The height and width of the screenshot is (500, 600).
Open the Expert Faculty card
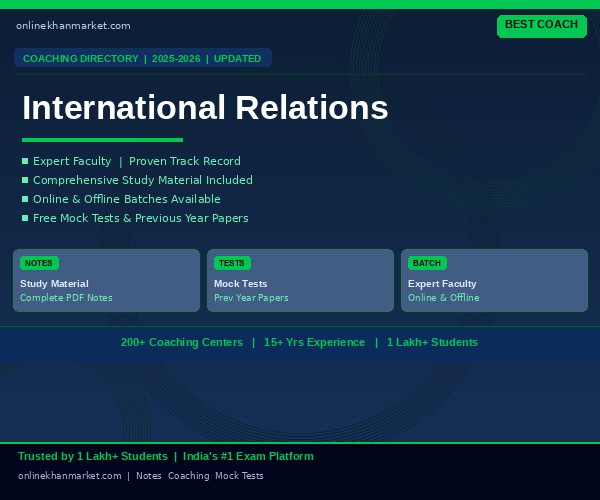pyautogui.click(x=494, y=280)
